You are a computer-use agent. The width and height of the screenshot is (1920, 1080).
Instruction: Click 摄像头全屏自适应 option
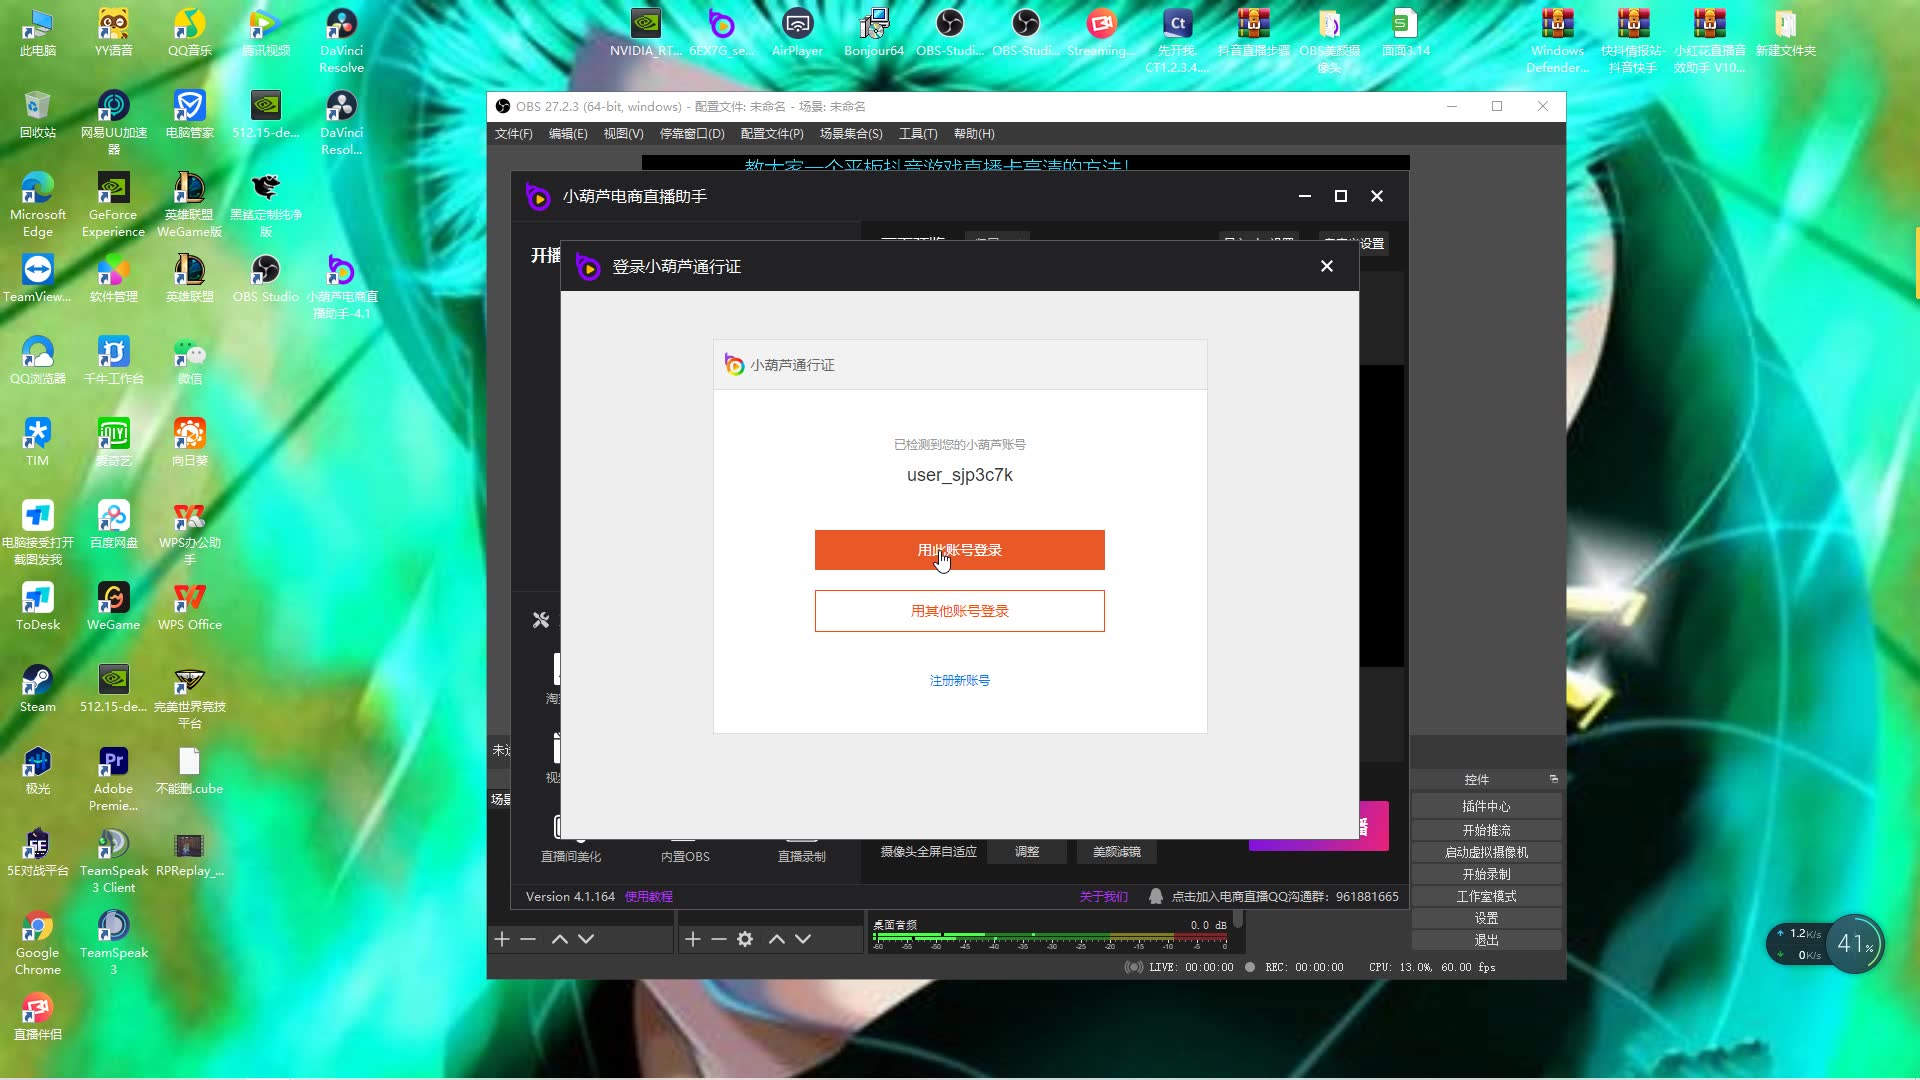point(928,852)
